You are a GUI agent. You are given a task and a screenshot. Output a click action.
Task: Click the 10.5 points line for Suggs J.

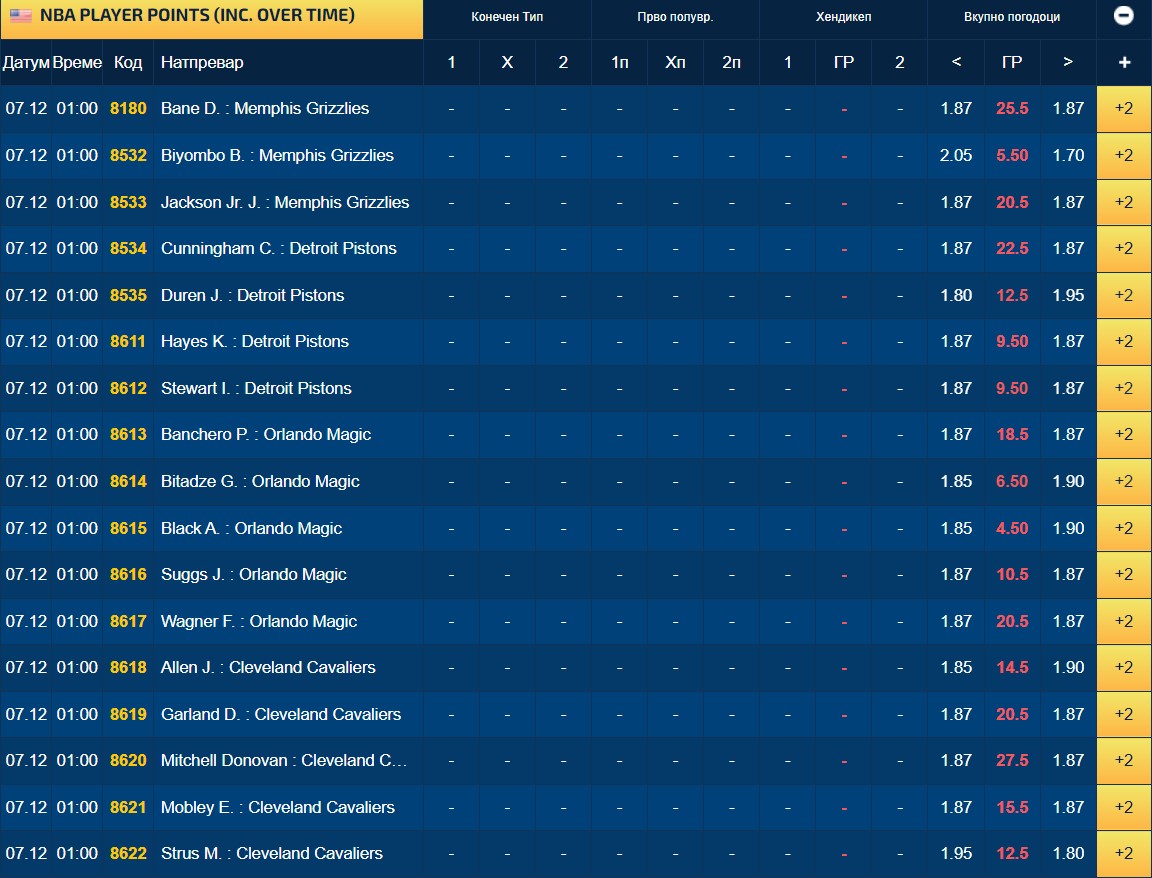click(x=1012, y=575)
